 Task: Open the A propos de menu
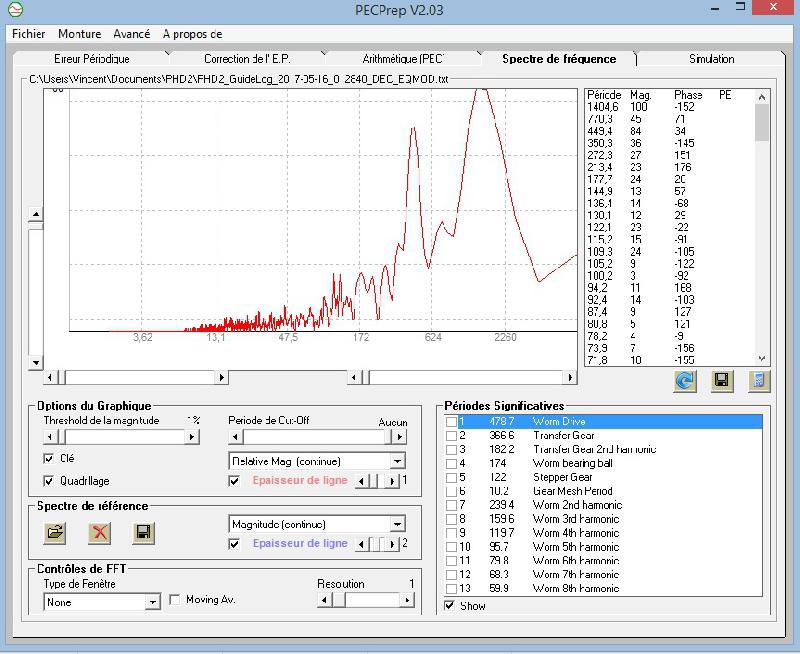[192, 34]
